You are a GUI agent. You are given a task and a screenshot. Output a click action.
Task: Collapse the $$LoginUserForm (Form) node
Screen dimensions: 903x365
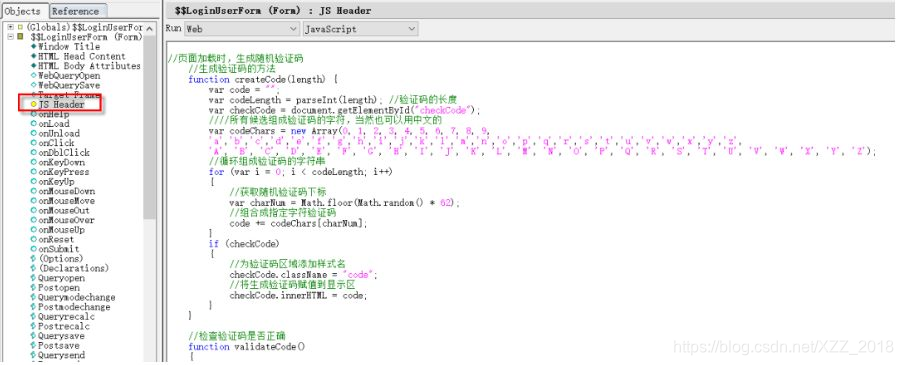point(10,37)
